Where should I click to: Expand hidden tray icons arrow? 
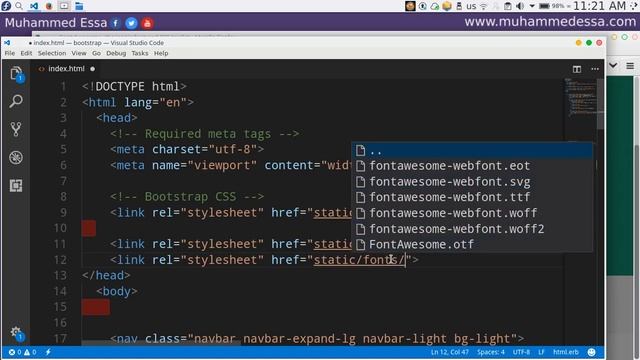click(532, 6)
